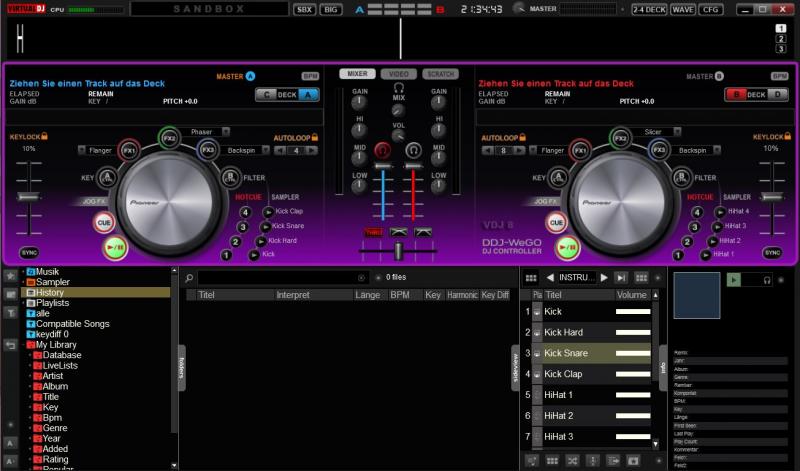Toggle left deck JOG FX
This screenshot has height=471, width=800.
tap(93, 202)
